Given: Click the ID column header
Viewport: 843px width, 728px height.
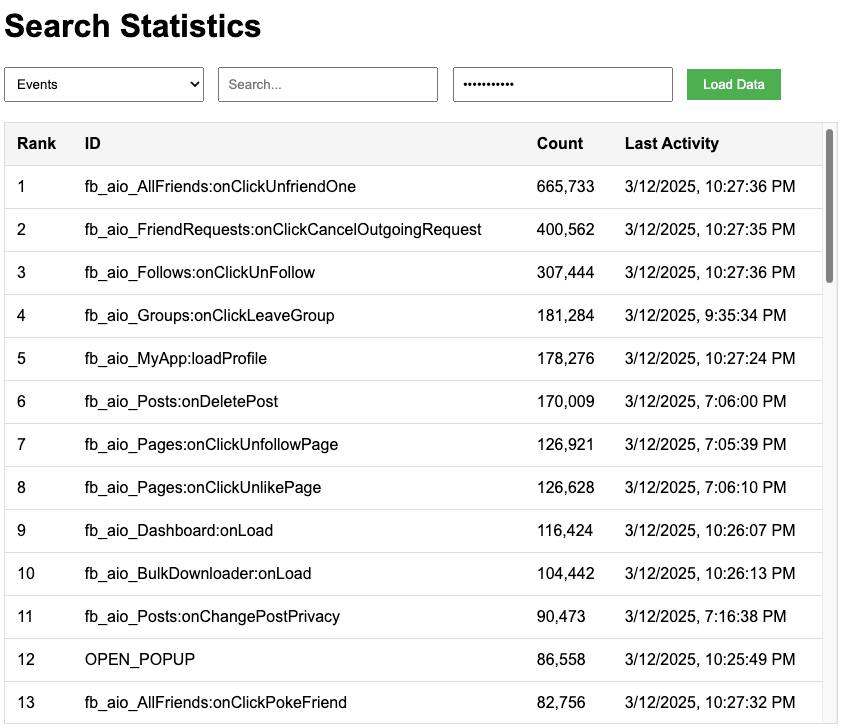Looking at the screenshot, I should pos(92,144).
